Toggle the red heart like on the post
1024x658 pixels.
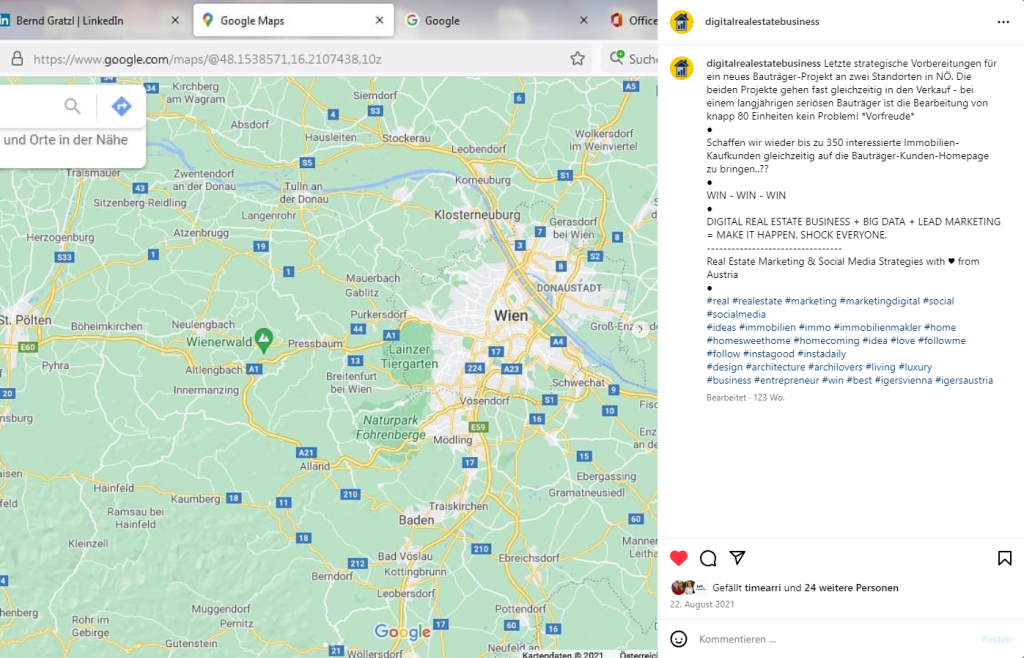click(679, 558)
